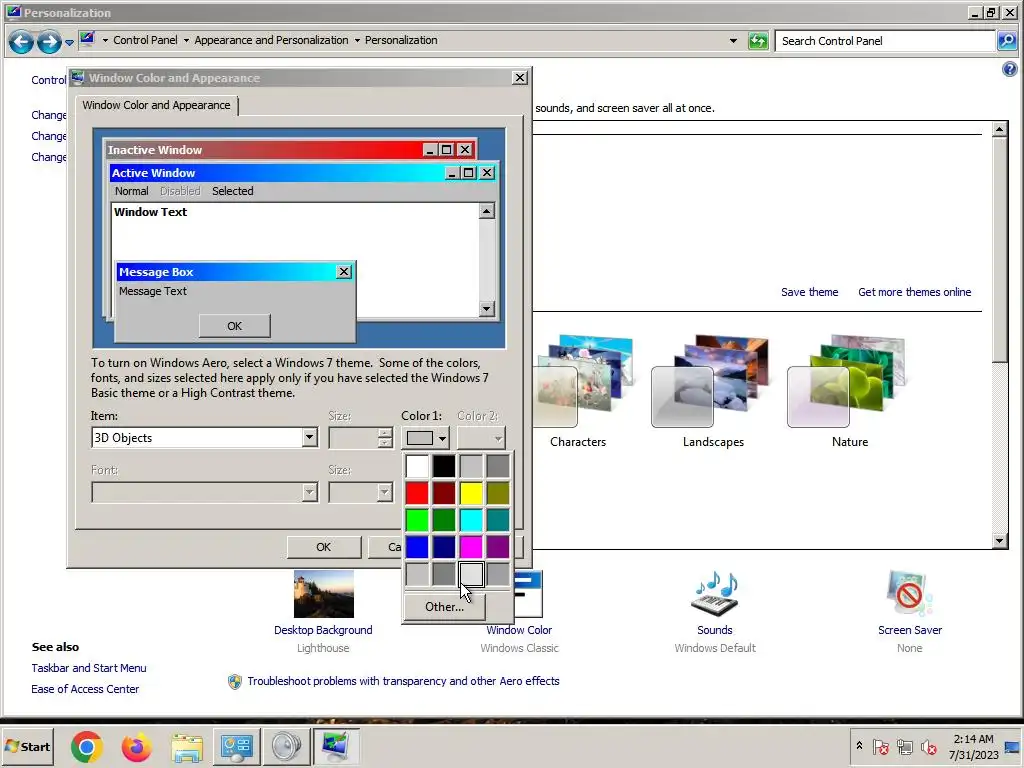Screen dimensions: 1024x768
Task: Click the speaker app taskbar icon
Action: pyautogui.click(x=286, y=746)
